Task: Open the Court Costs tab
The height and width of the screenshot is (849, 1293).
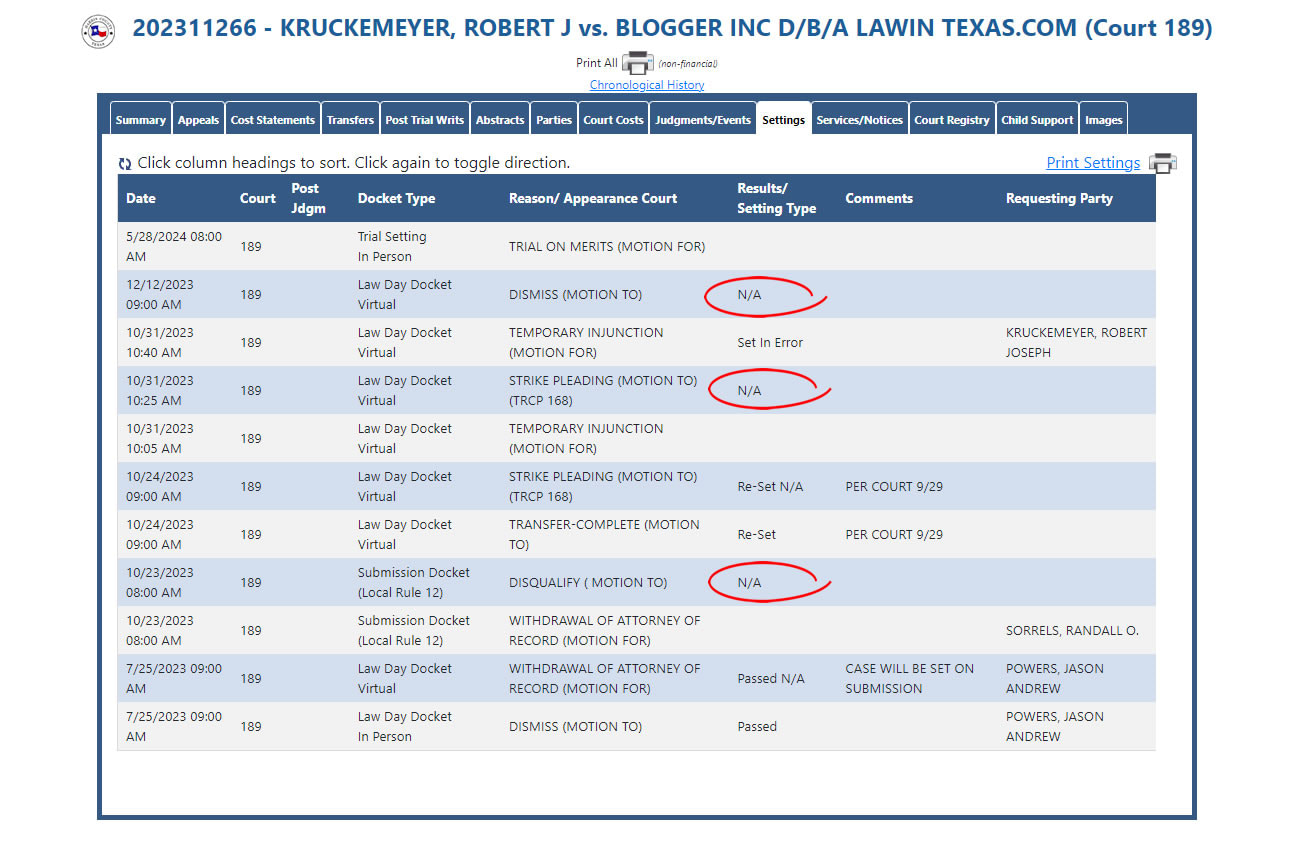Action: pyautogui.click(x=613, y=119)
